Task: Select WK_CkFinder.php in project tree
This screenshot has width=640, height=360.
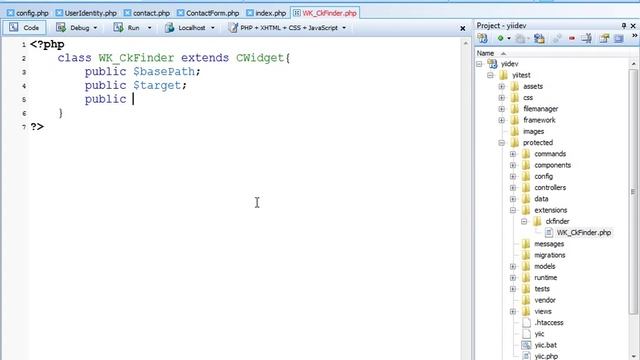Action: point(584,233)
